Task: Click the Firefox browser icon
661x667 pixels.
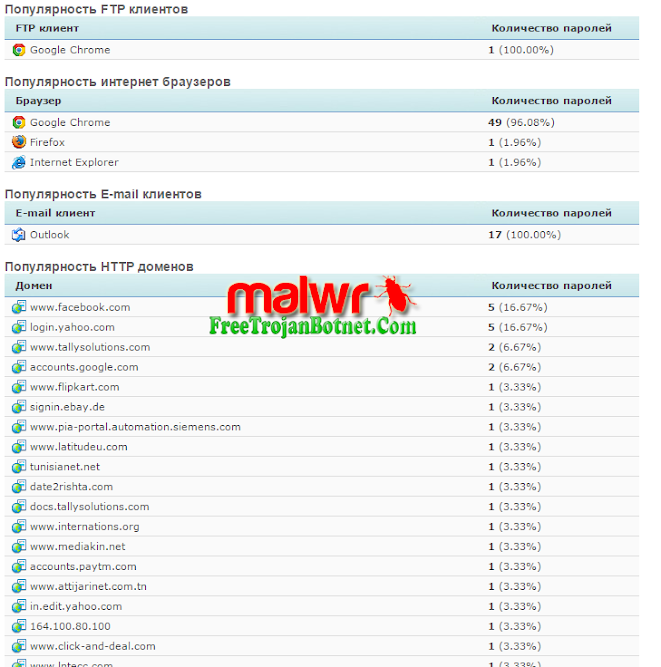Action: 19,142
